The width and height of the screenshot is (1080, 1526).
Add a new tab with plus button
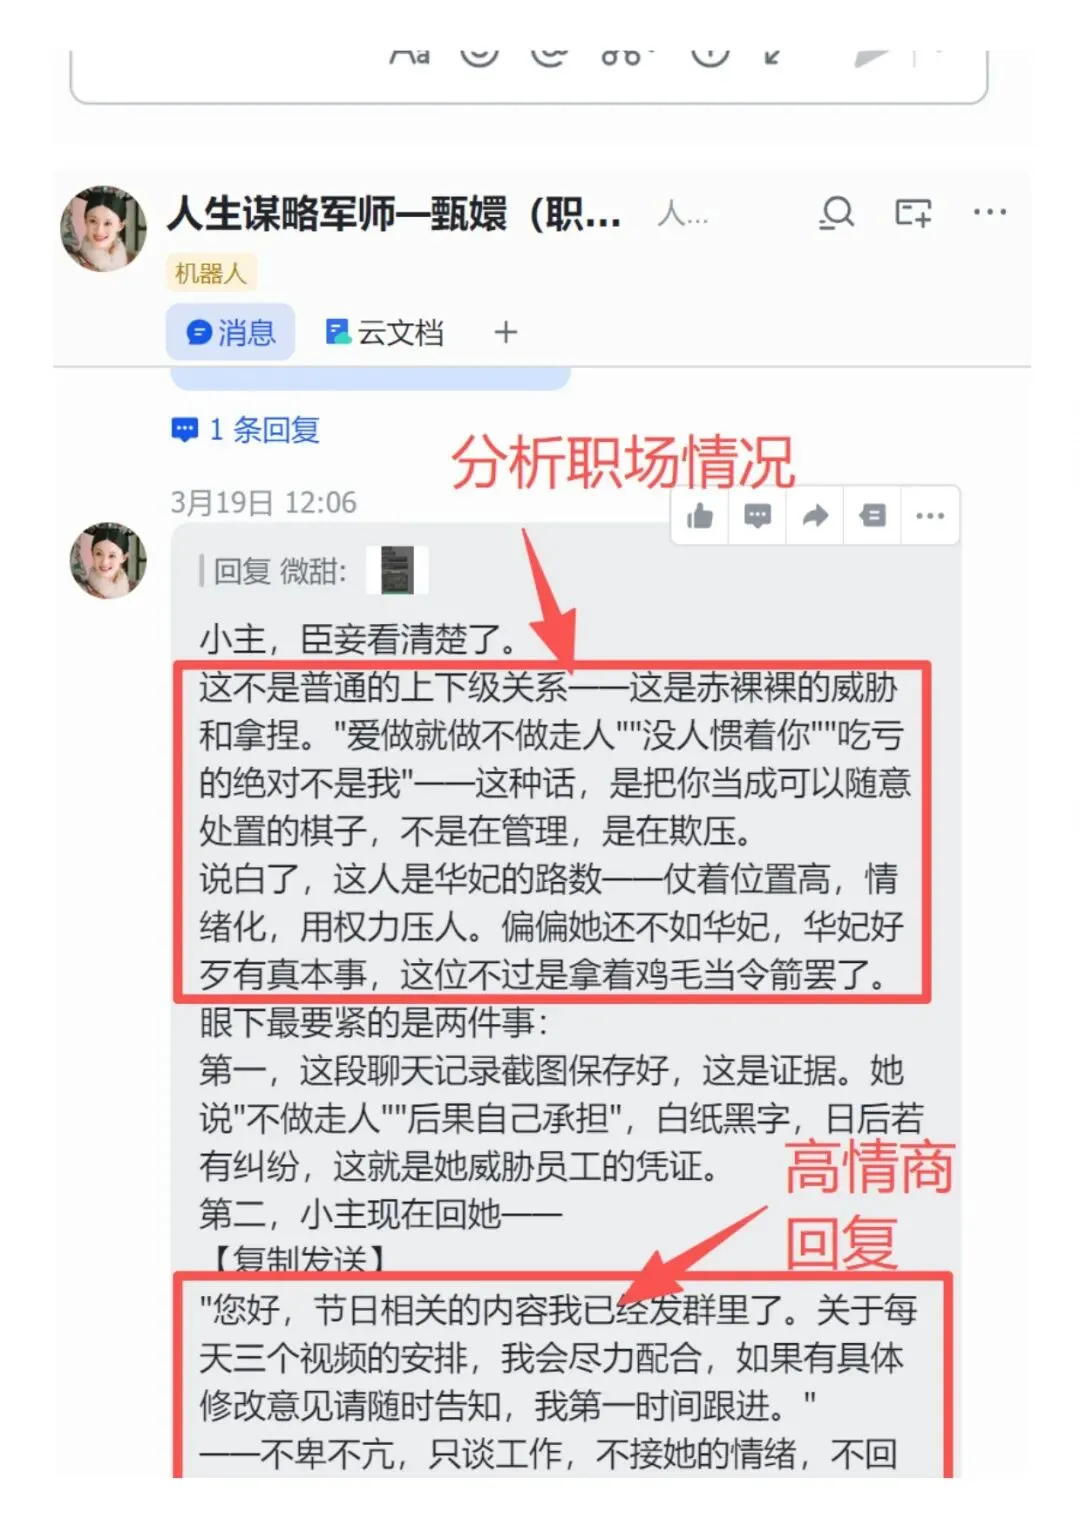pyautogui.click(x=506, y=332)
